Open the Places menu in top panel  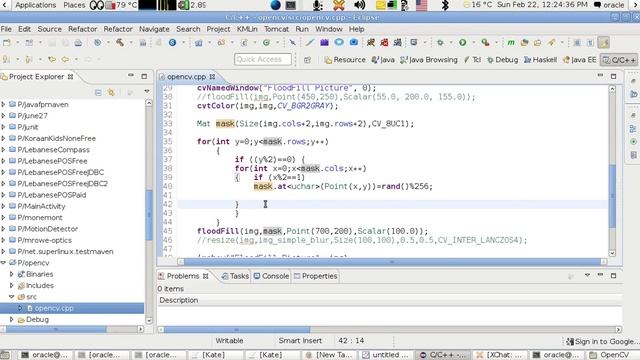coord(74,5)
